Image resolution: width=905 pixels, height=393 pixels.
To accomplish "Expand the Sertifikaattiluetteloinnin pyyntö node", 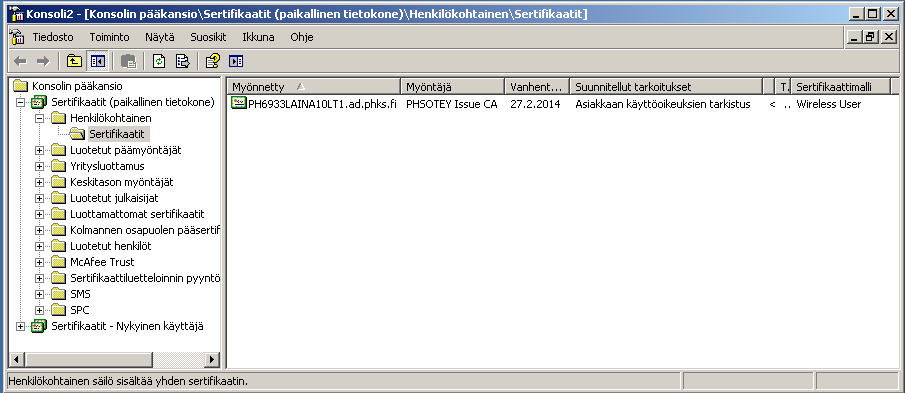I will pyautogui.click(x=39, y=278).
